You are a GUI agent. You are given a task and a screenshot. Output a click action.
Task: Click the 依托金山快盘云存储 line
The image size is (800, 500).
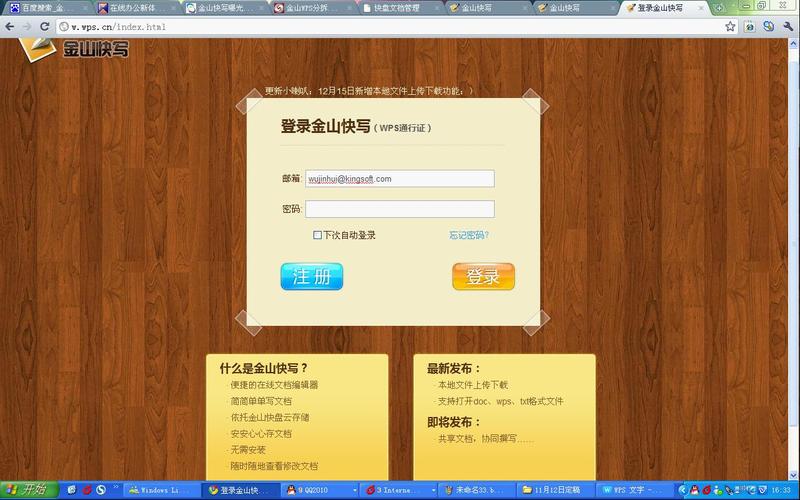click(270, 417)
